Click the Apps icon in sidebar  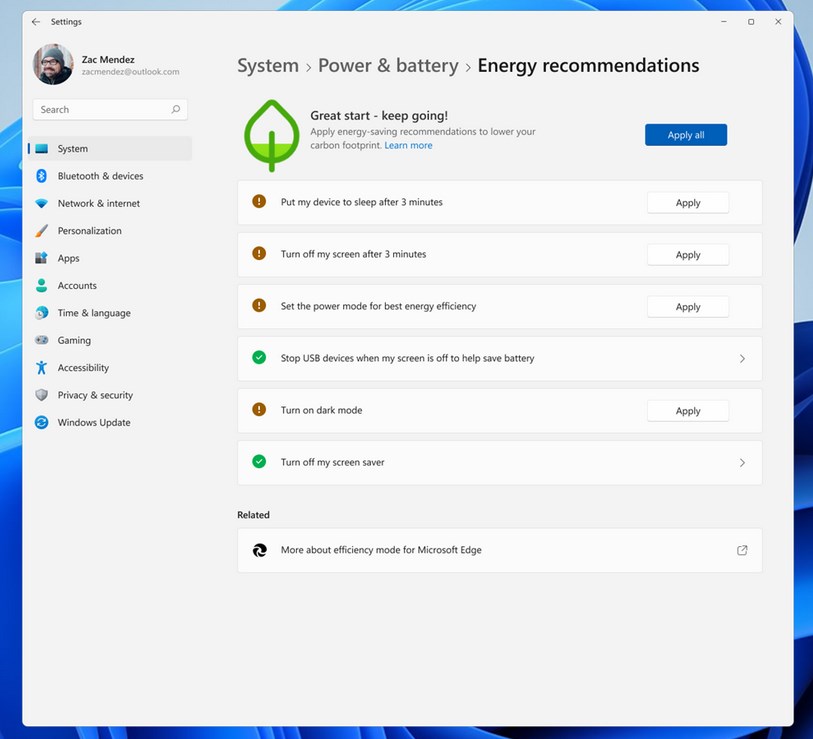(41, 258)
